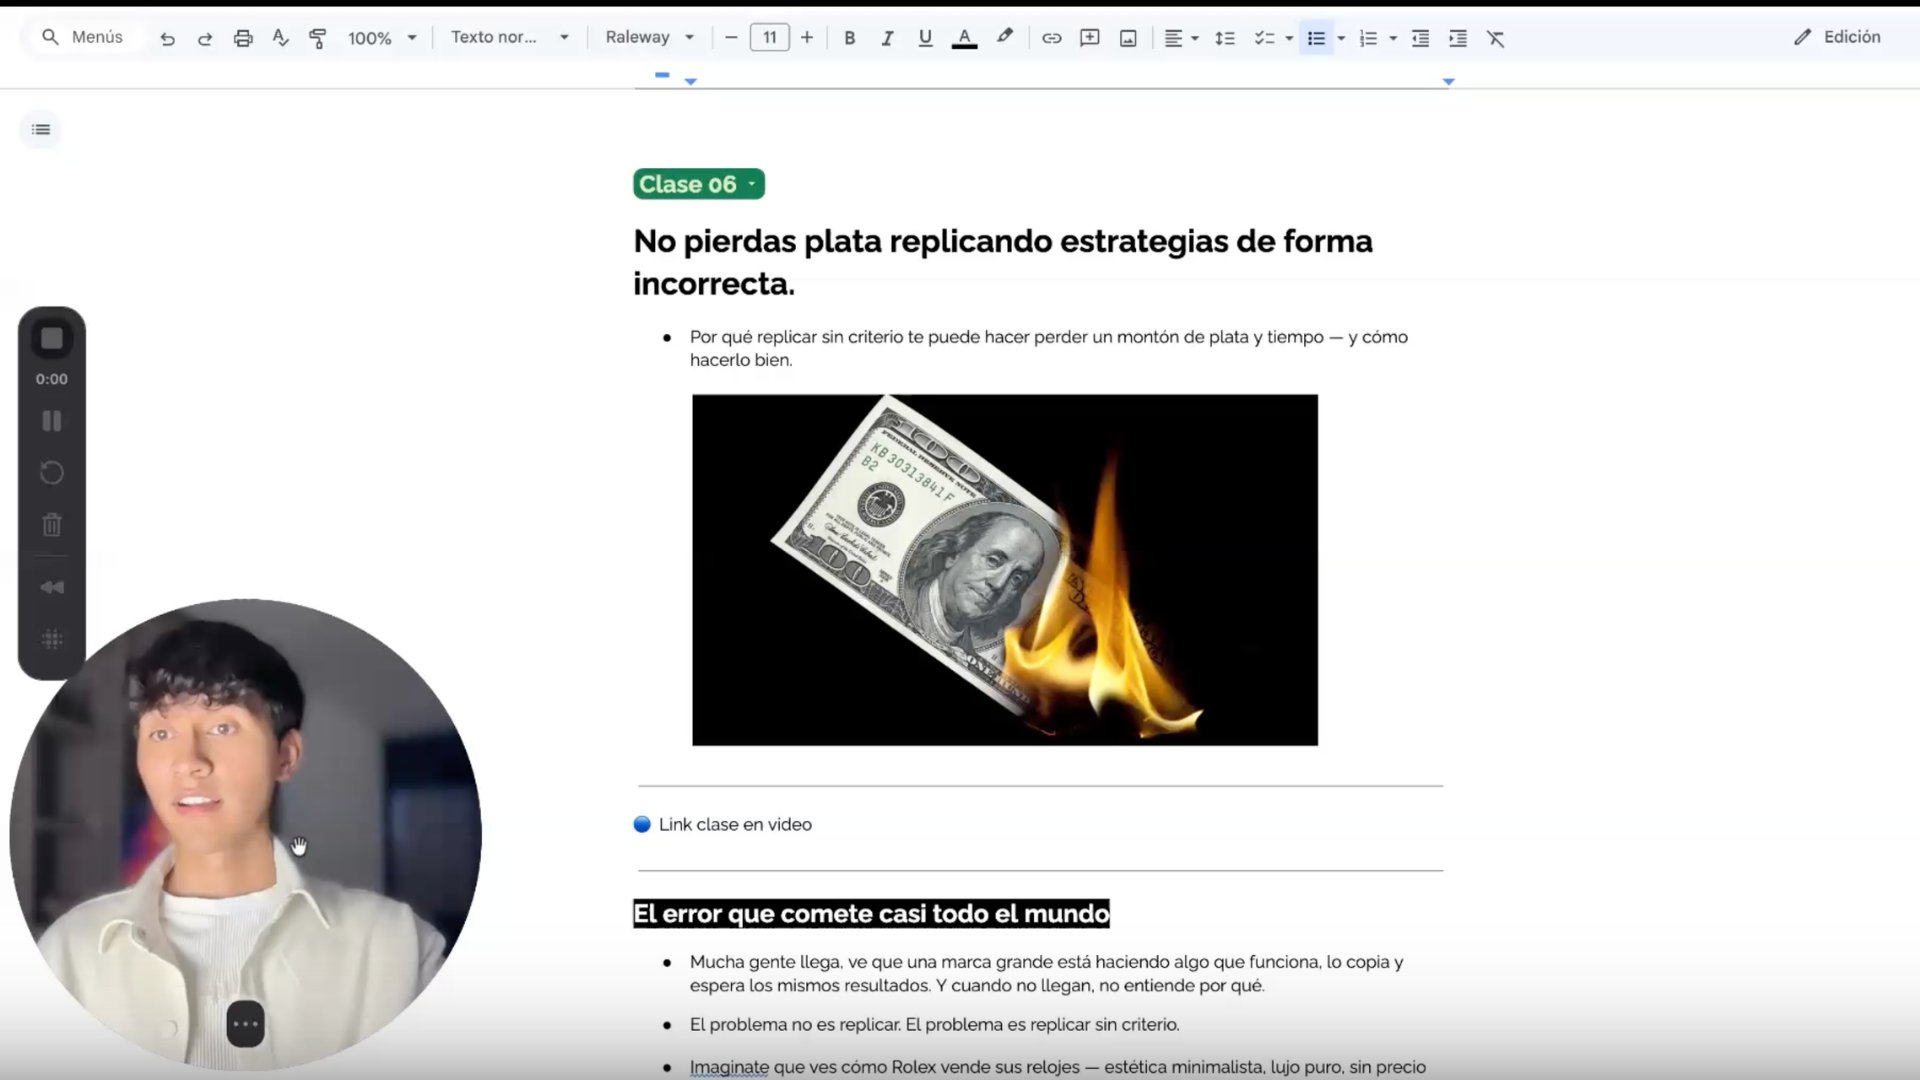Toggle underline formatting
This screenshot has width=1920, height=1080.
click(x=925, y=38)
